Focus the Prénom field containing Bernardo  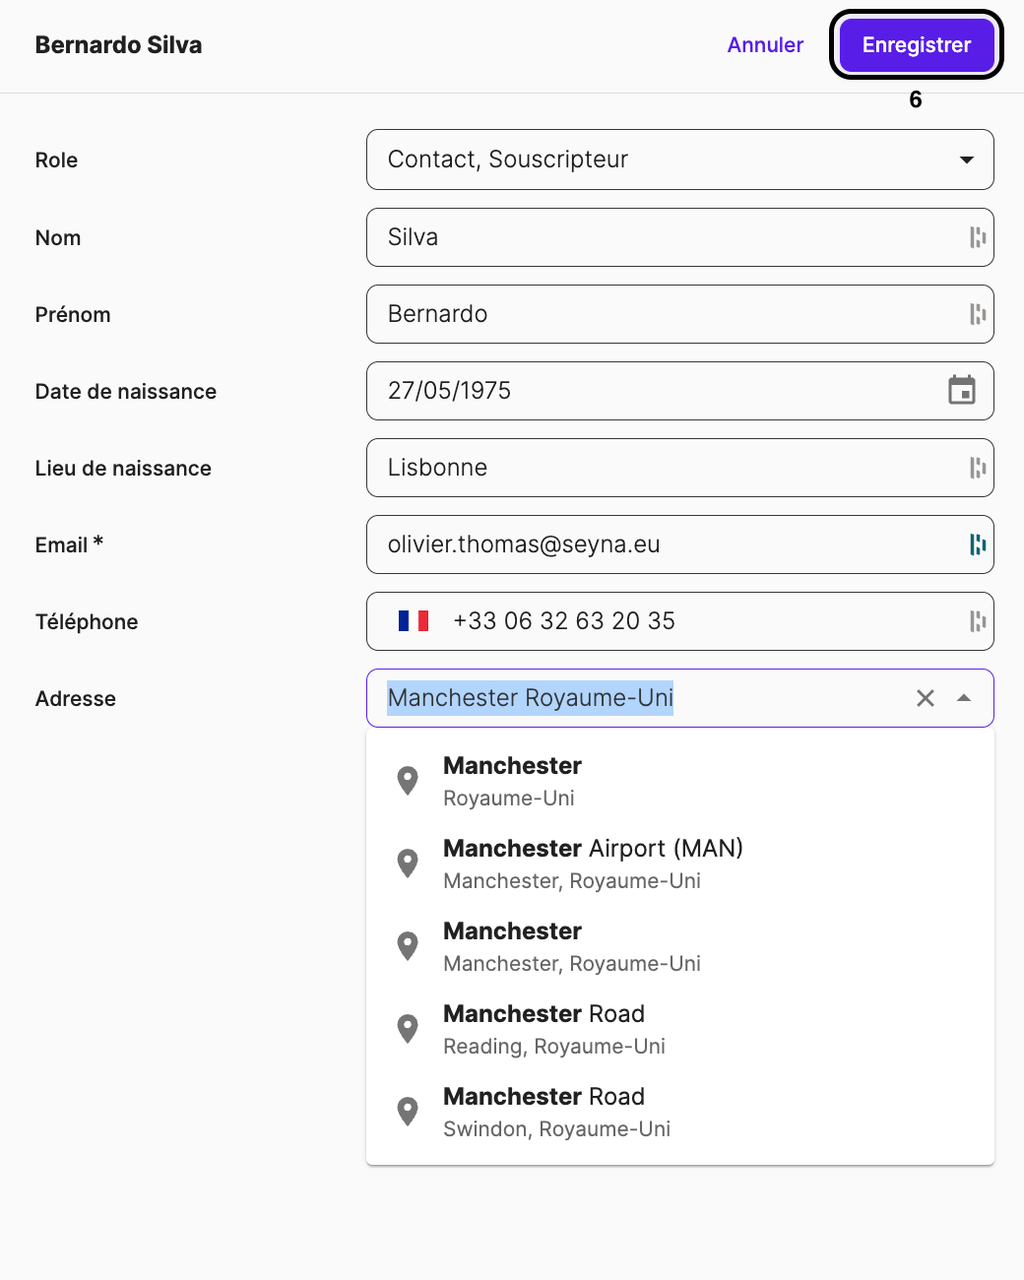pyautogui.click(x=680, y=314)
